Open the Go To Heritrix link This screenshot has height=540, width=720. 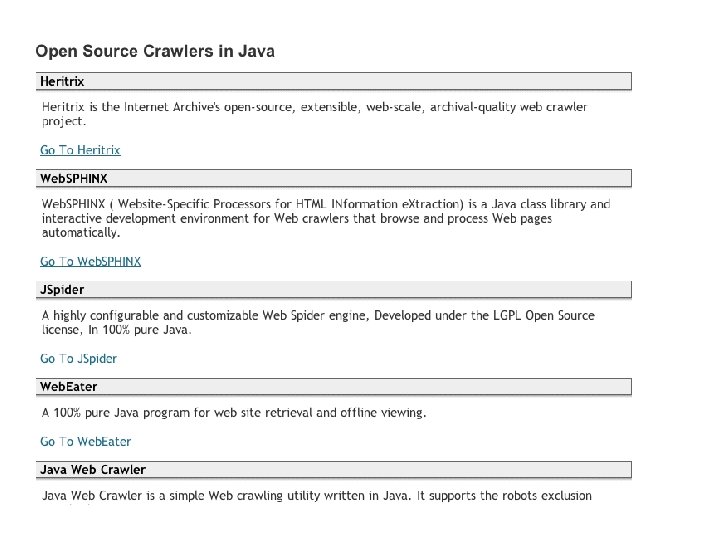[80, 150]
